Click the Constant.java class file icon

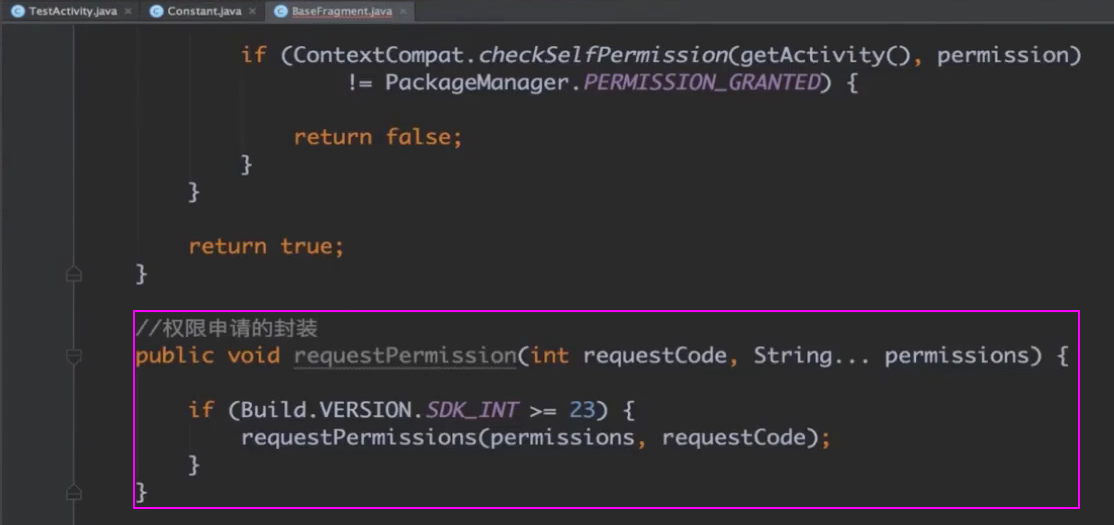(157, 11)
